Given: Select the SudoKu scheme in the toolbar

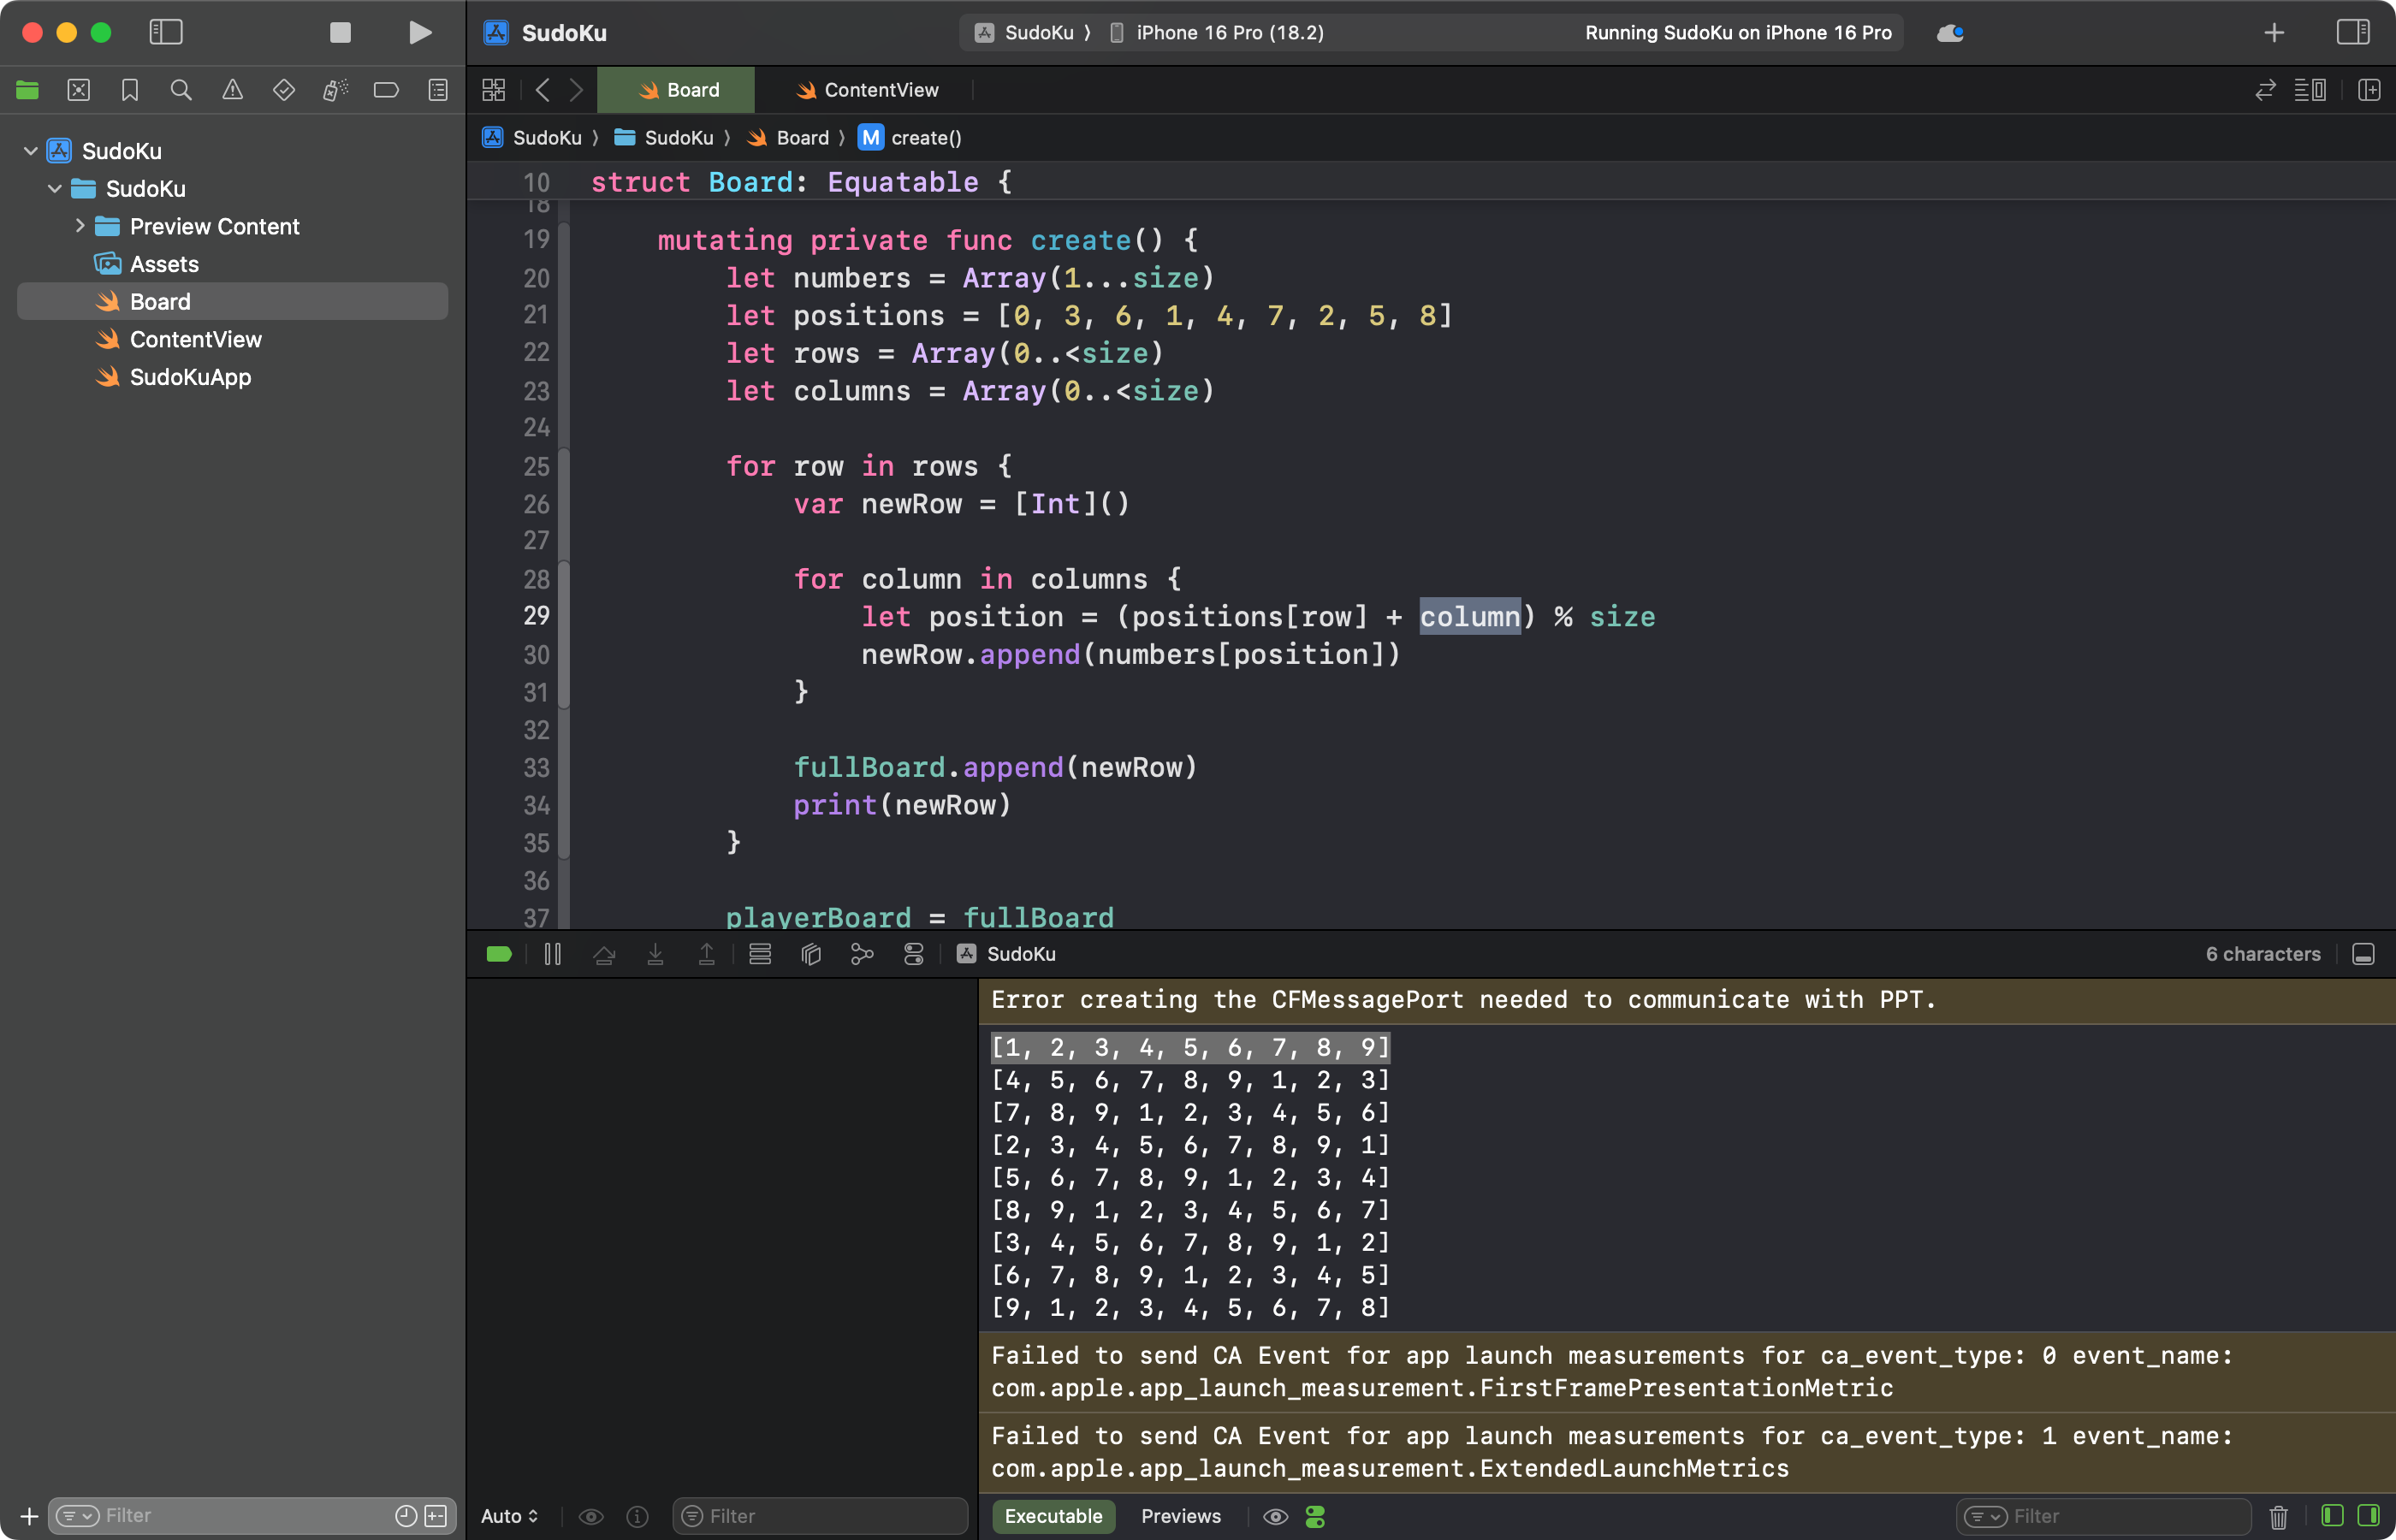Looking at the screenshot, I should click(x=1025, y=33).
